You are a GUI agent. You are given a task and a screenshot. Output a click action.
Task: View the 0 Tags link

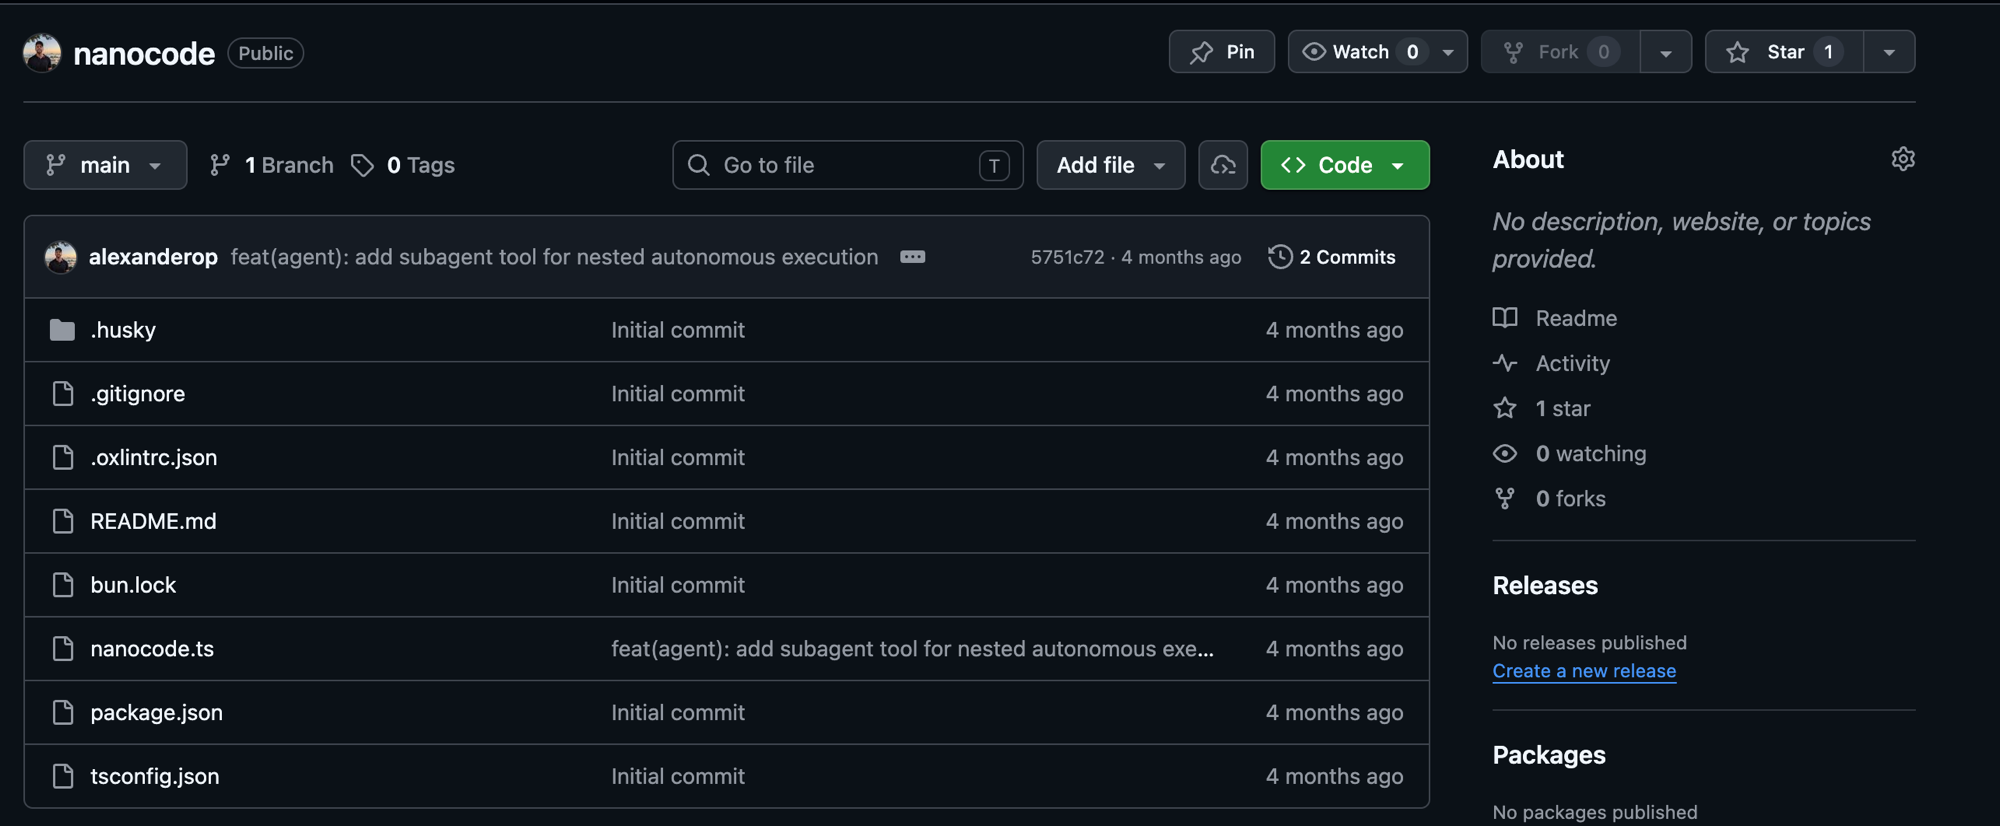(x=403, y=165)
